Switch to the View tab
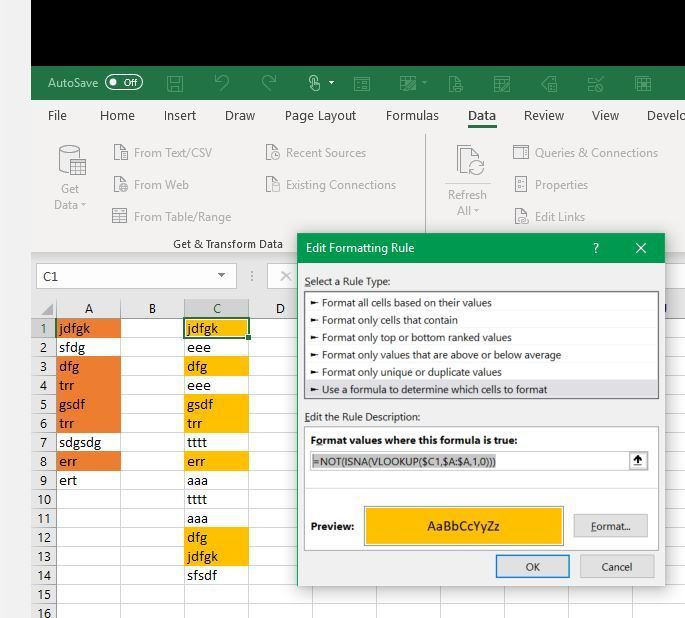 (605, 115)
